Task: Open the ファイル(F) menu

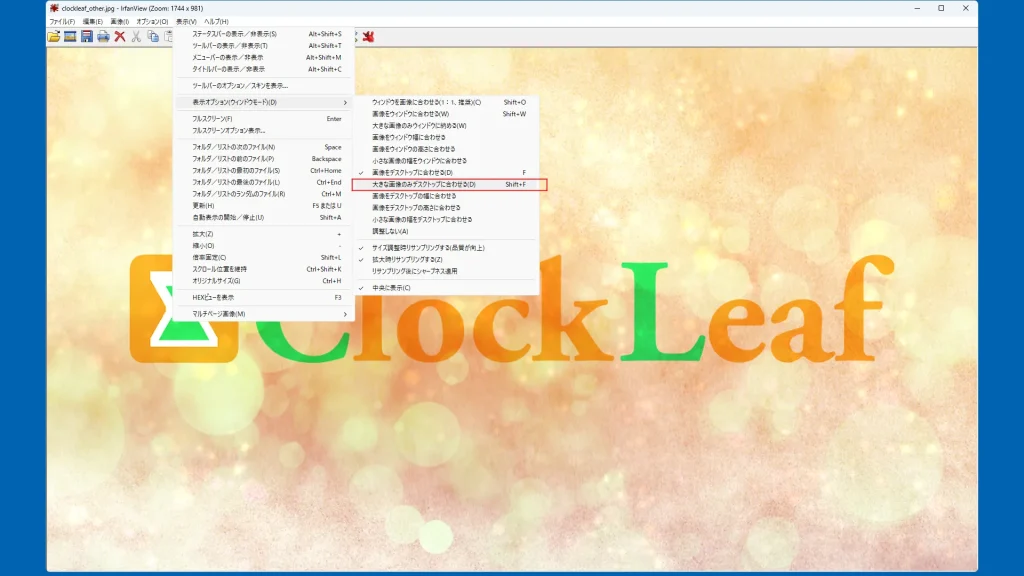Action: click(x=63, y=22)
